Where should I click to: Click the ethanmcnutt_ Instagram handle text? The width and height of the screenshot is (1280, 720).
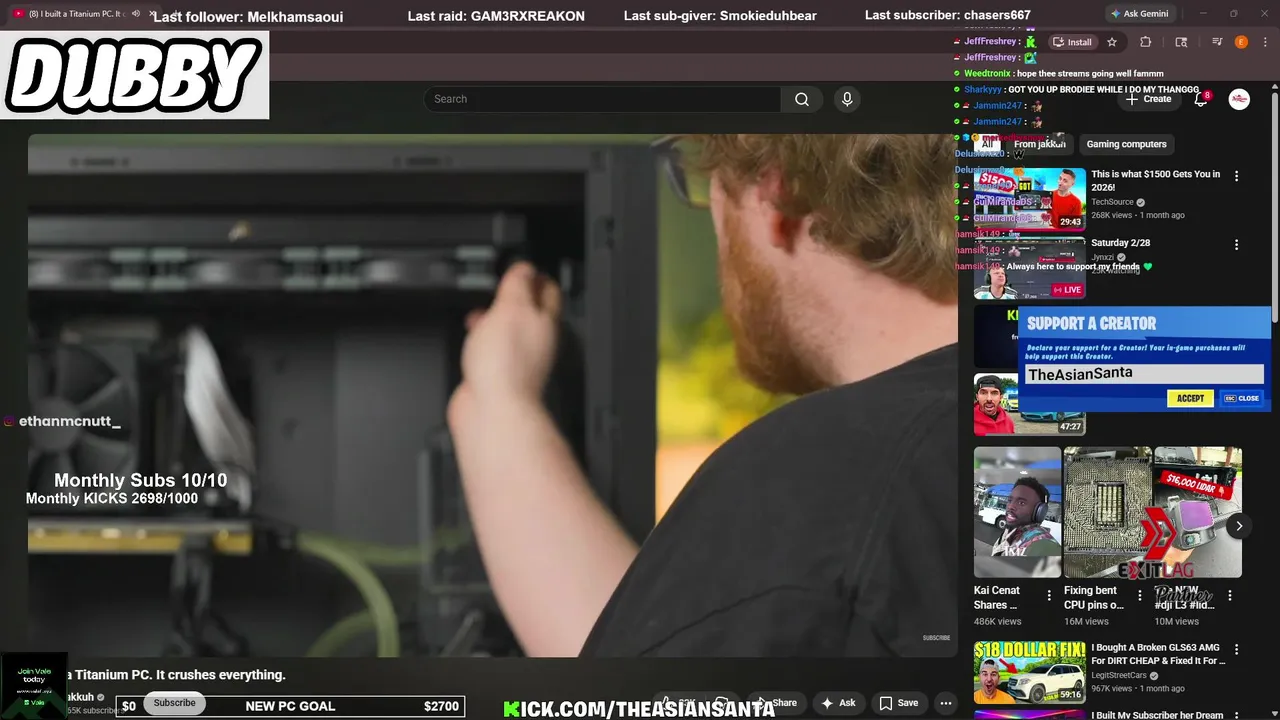[70, 422]
